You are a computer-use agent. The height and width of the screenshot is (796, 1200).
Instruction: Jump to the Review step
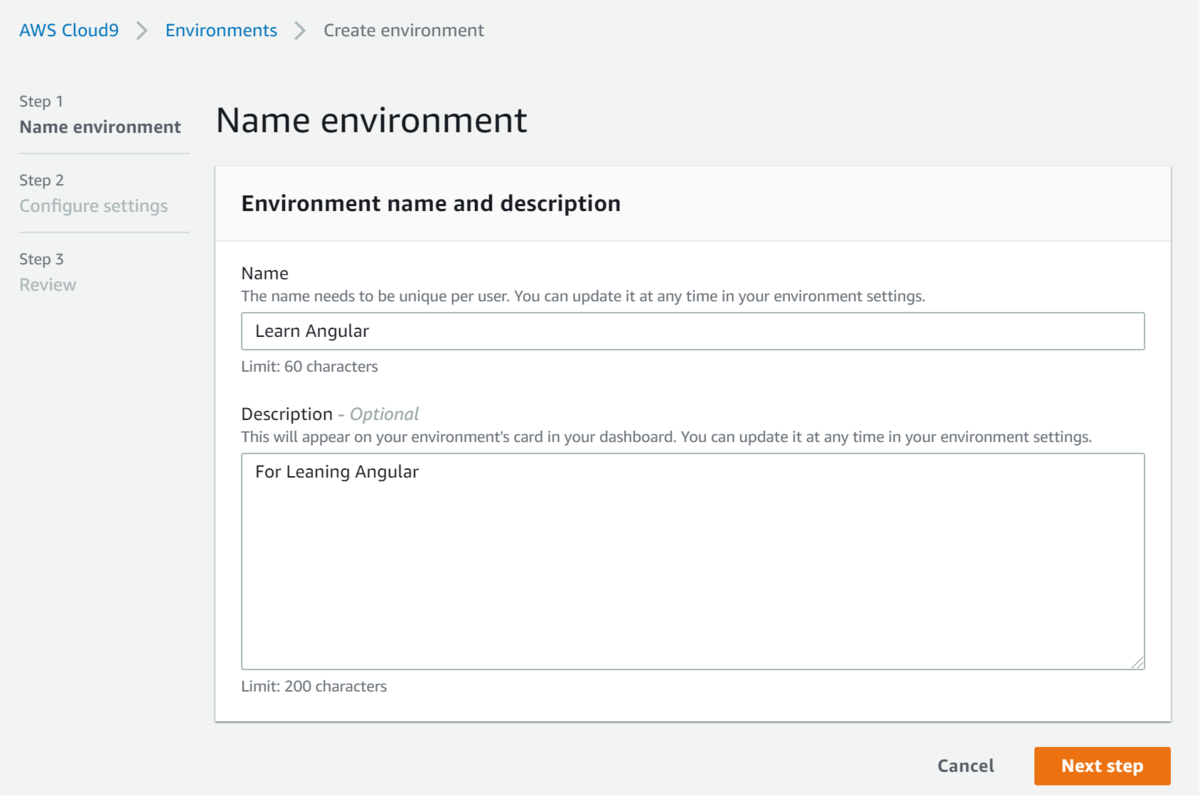pos(48,285)
